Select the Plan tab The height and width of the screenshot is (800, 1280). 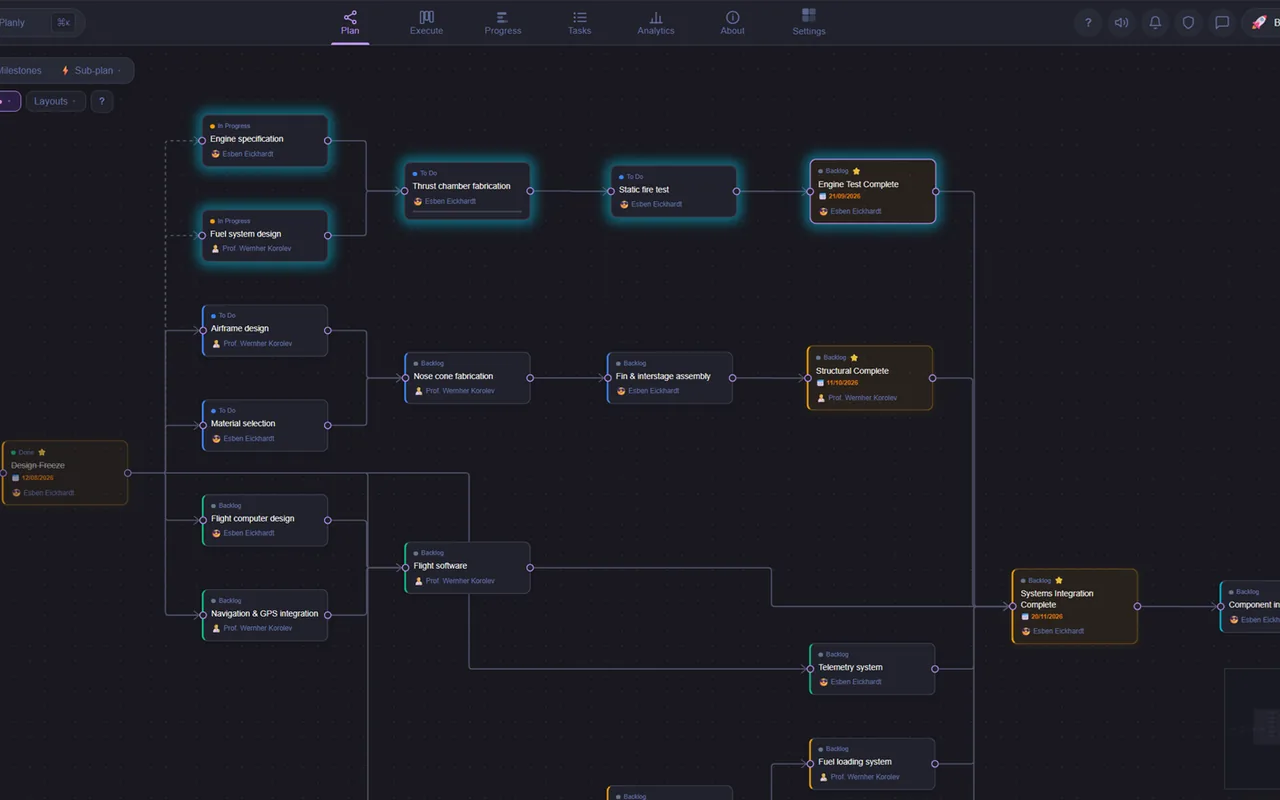[350, 23]
